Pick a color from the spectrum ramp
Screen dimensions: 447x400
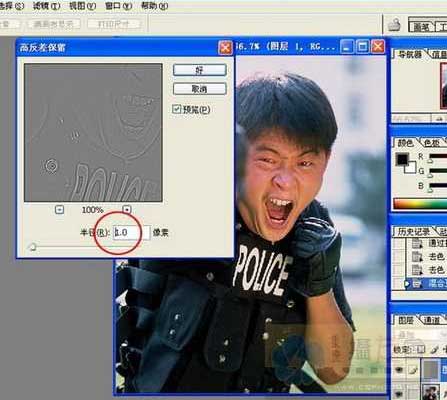pos(420,204)
